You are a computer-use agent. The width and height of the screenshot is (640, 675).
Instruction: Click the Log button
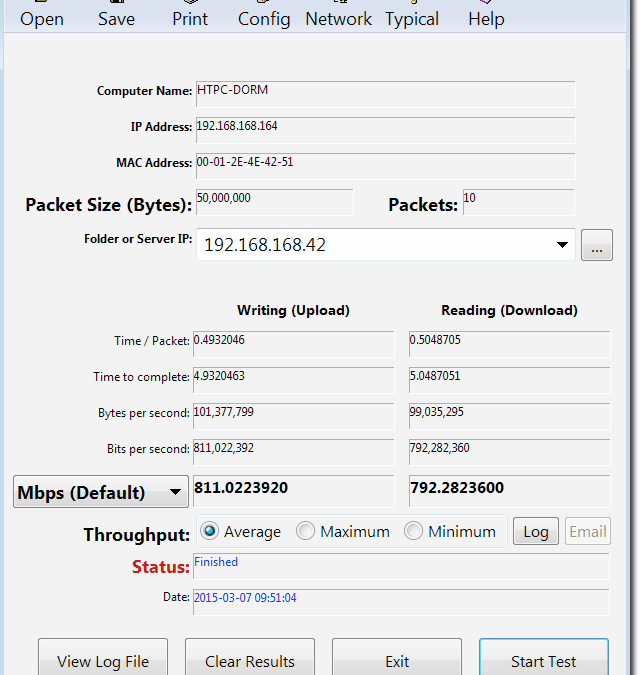(536, 532)
